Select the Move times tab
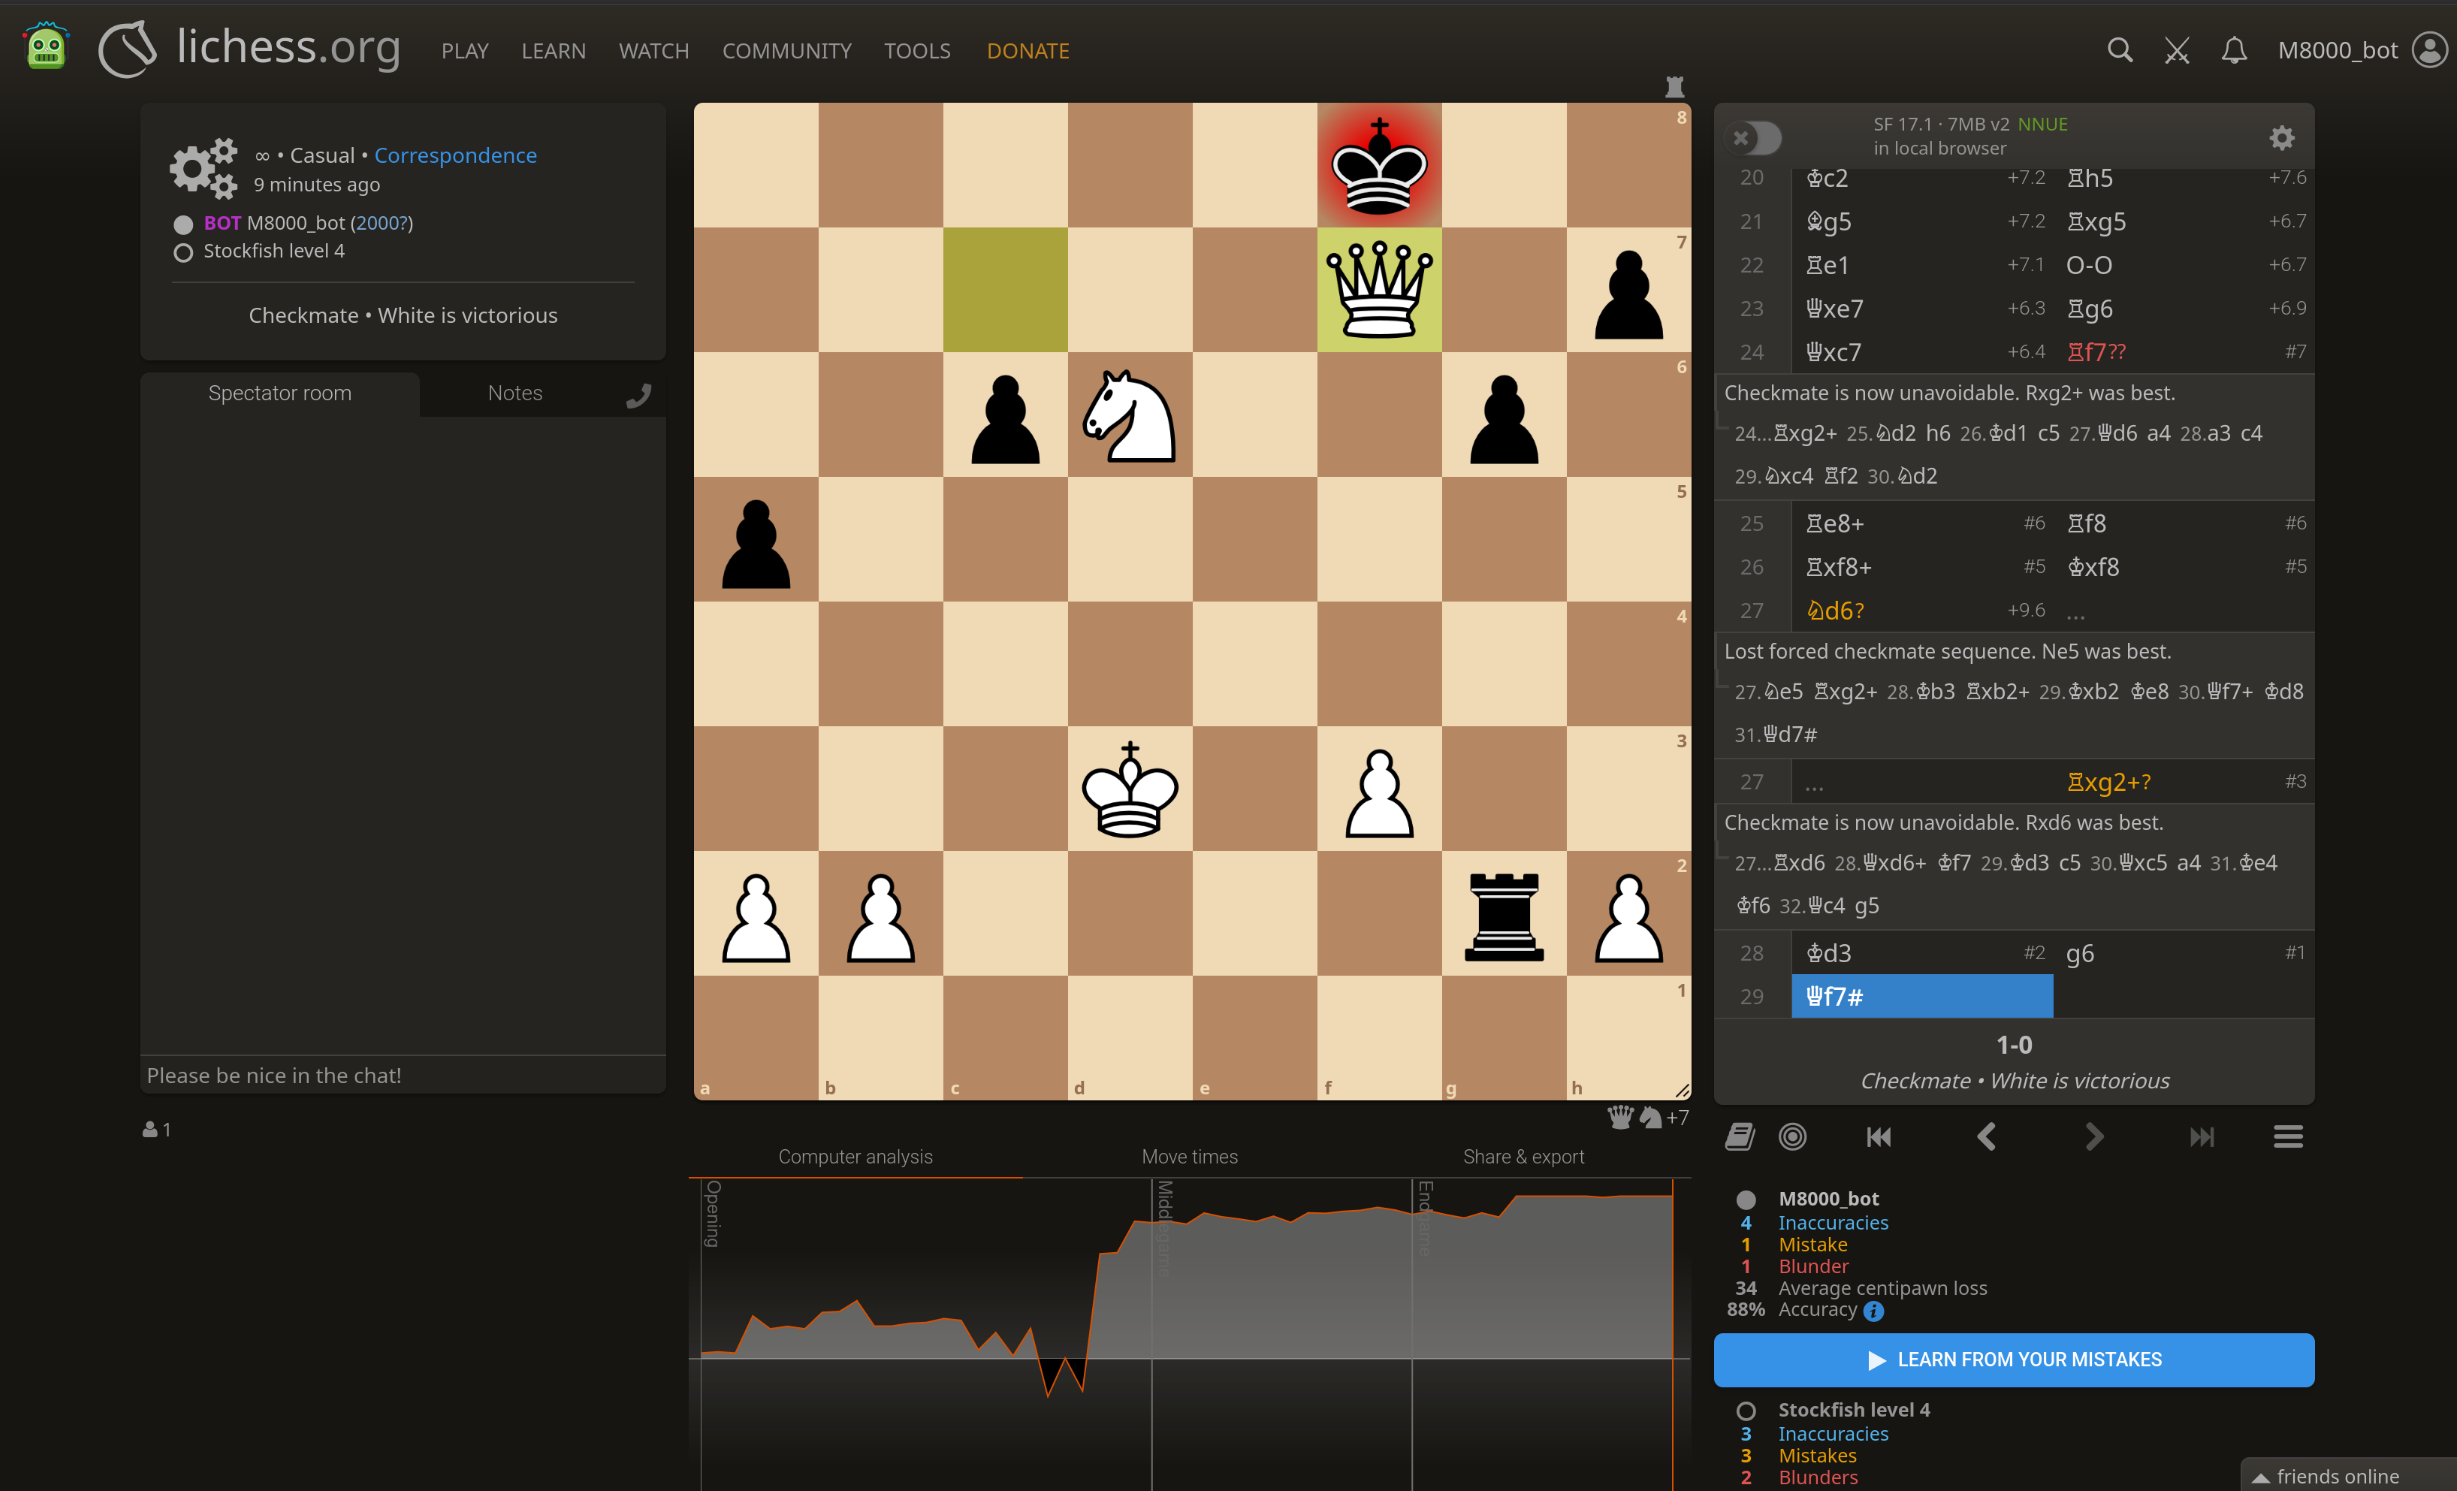This screenshot has height=1491, width=2457. (1189, 1157)
